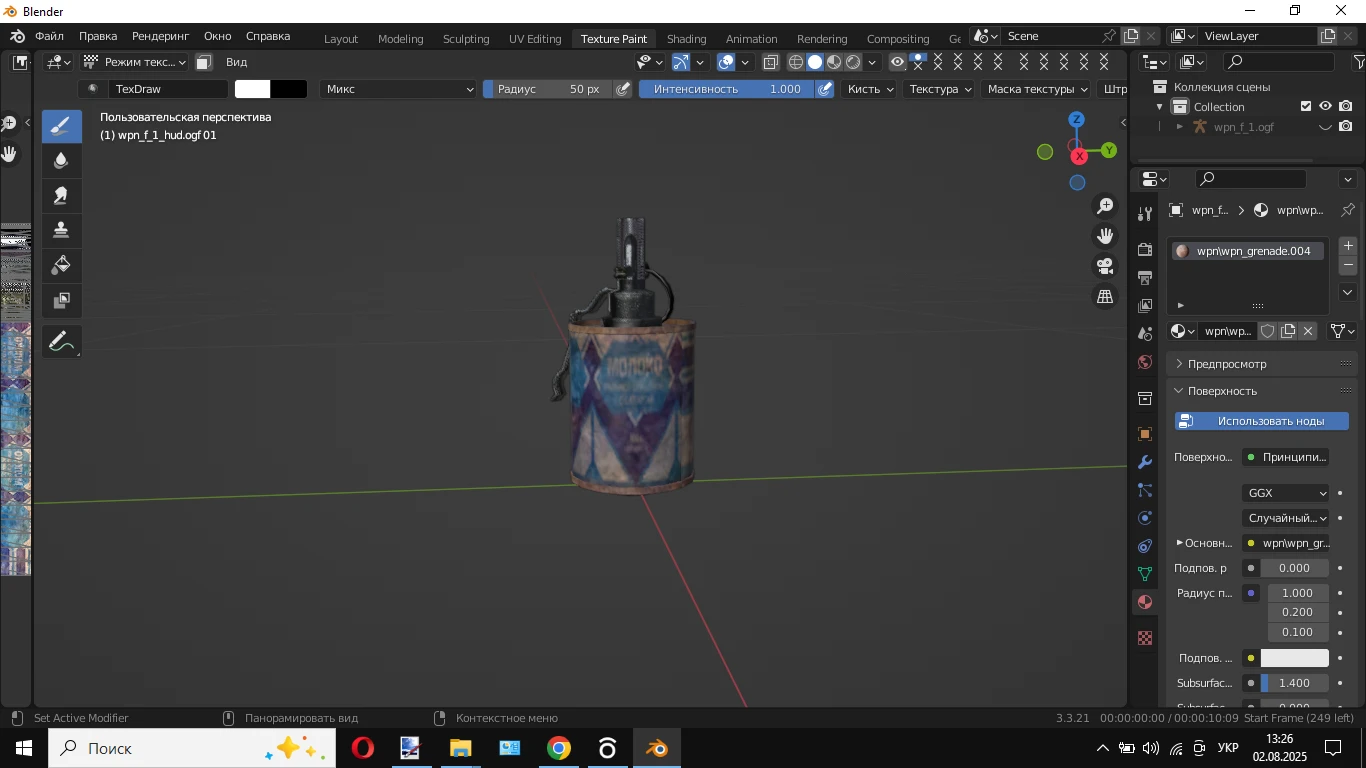Select the Mask tool in toolbar

[61, 300]
